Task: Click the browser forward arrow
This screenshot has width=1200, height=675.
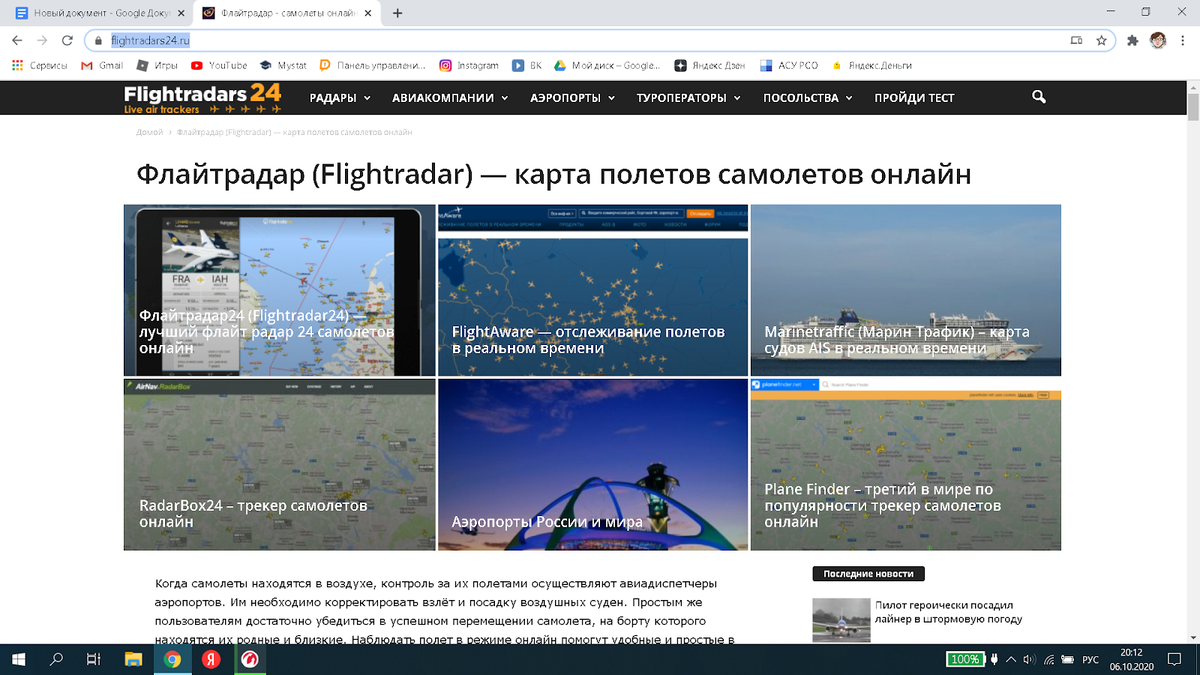Action: (x=42, y=41)
